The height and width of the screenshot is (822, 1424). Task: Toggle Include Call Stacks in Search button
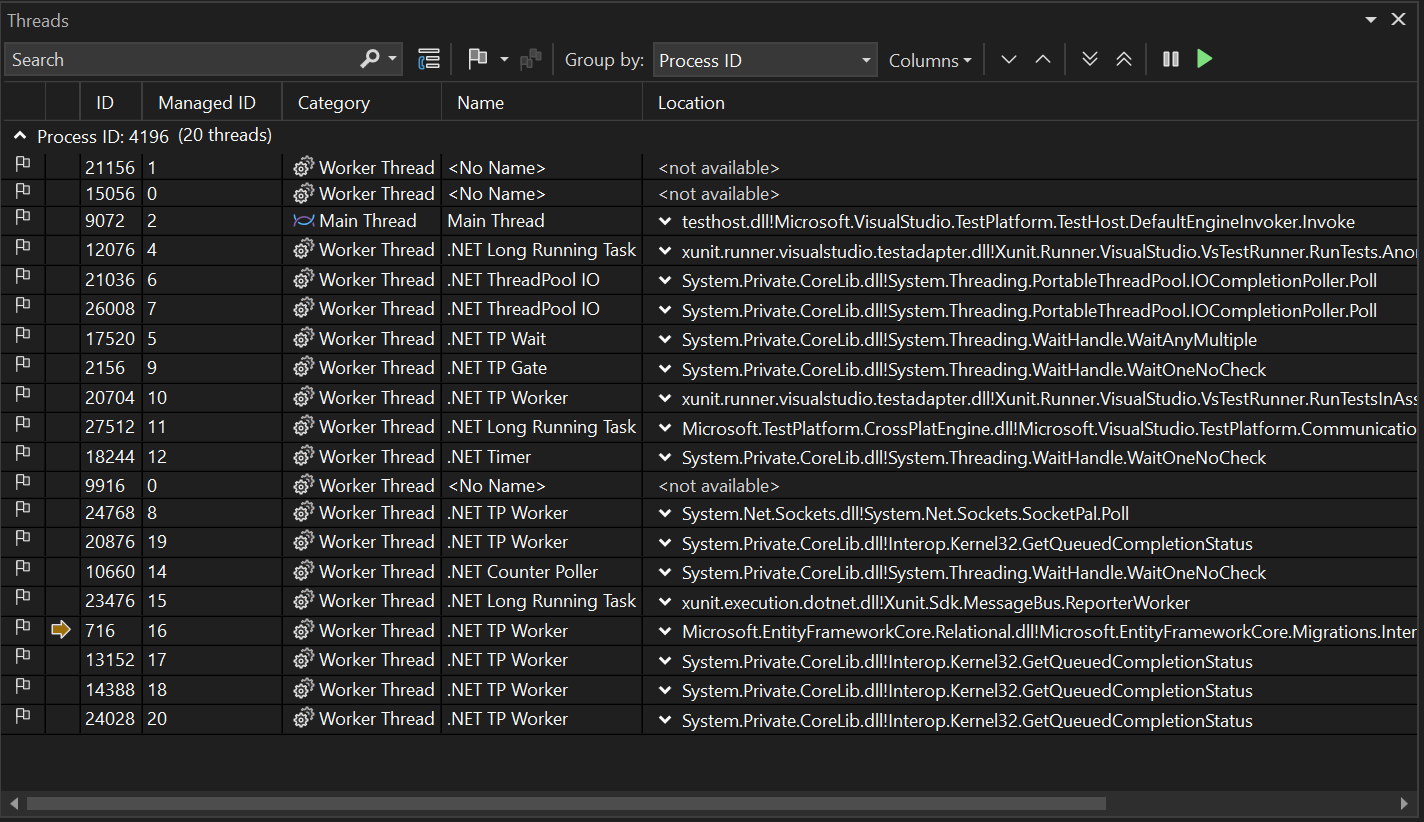[429, 60]
